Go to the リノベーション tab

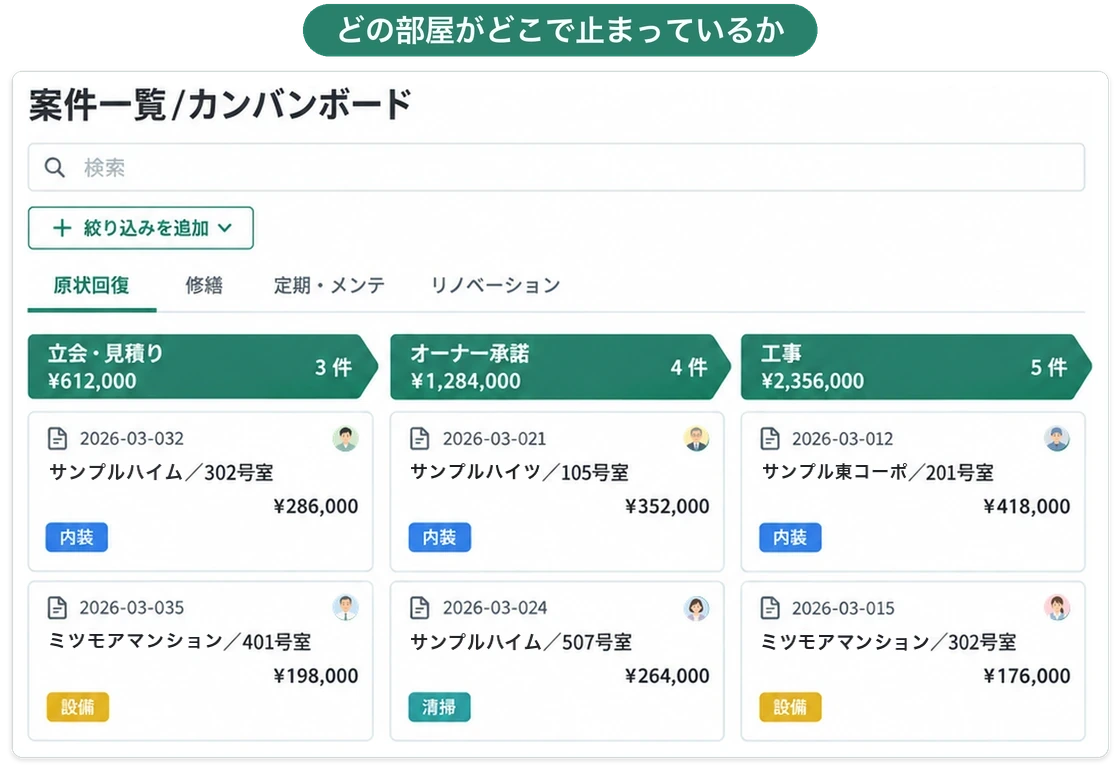click(x=495, y=286)
